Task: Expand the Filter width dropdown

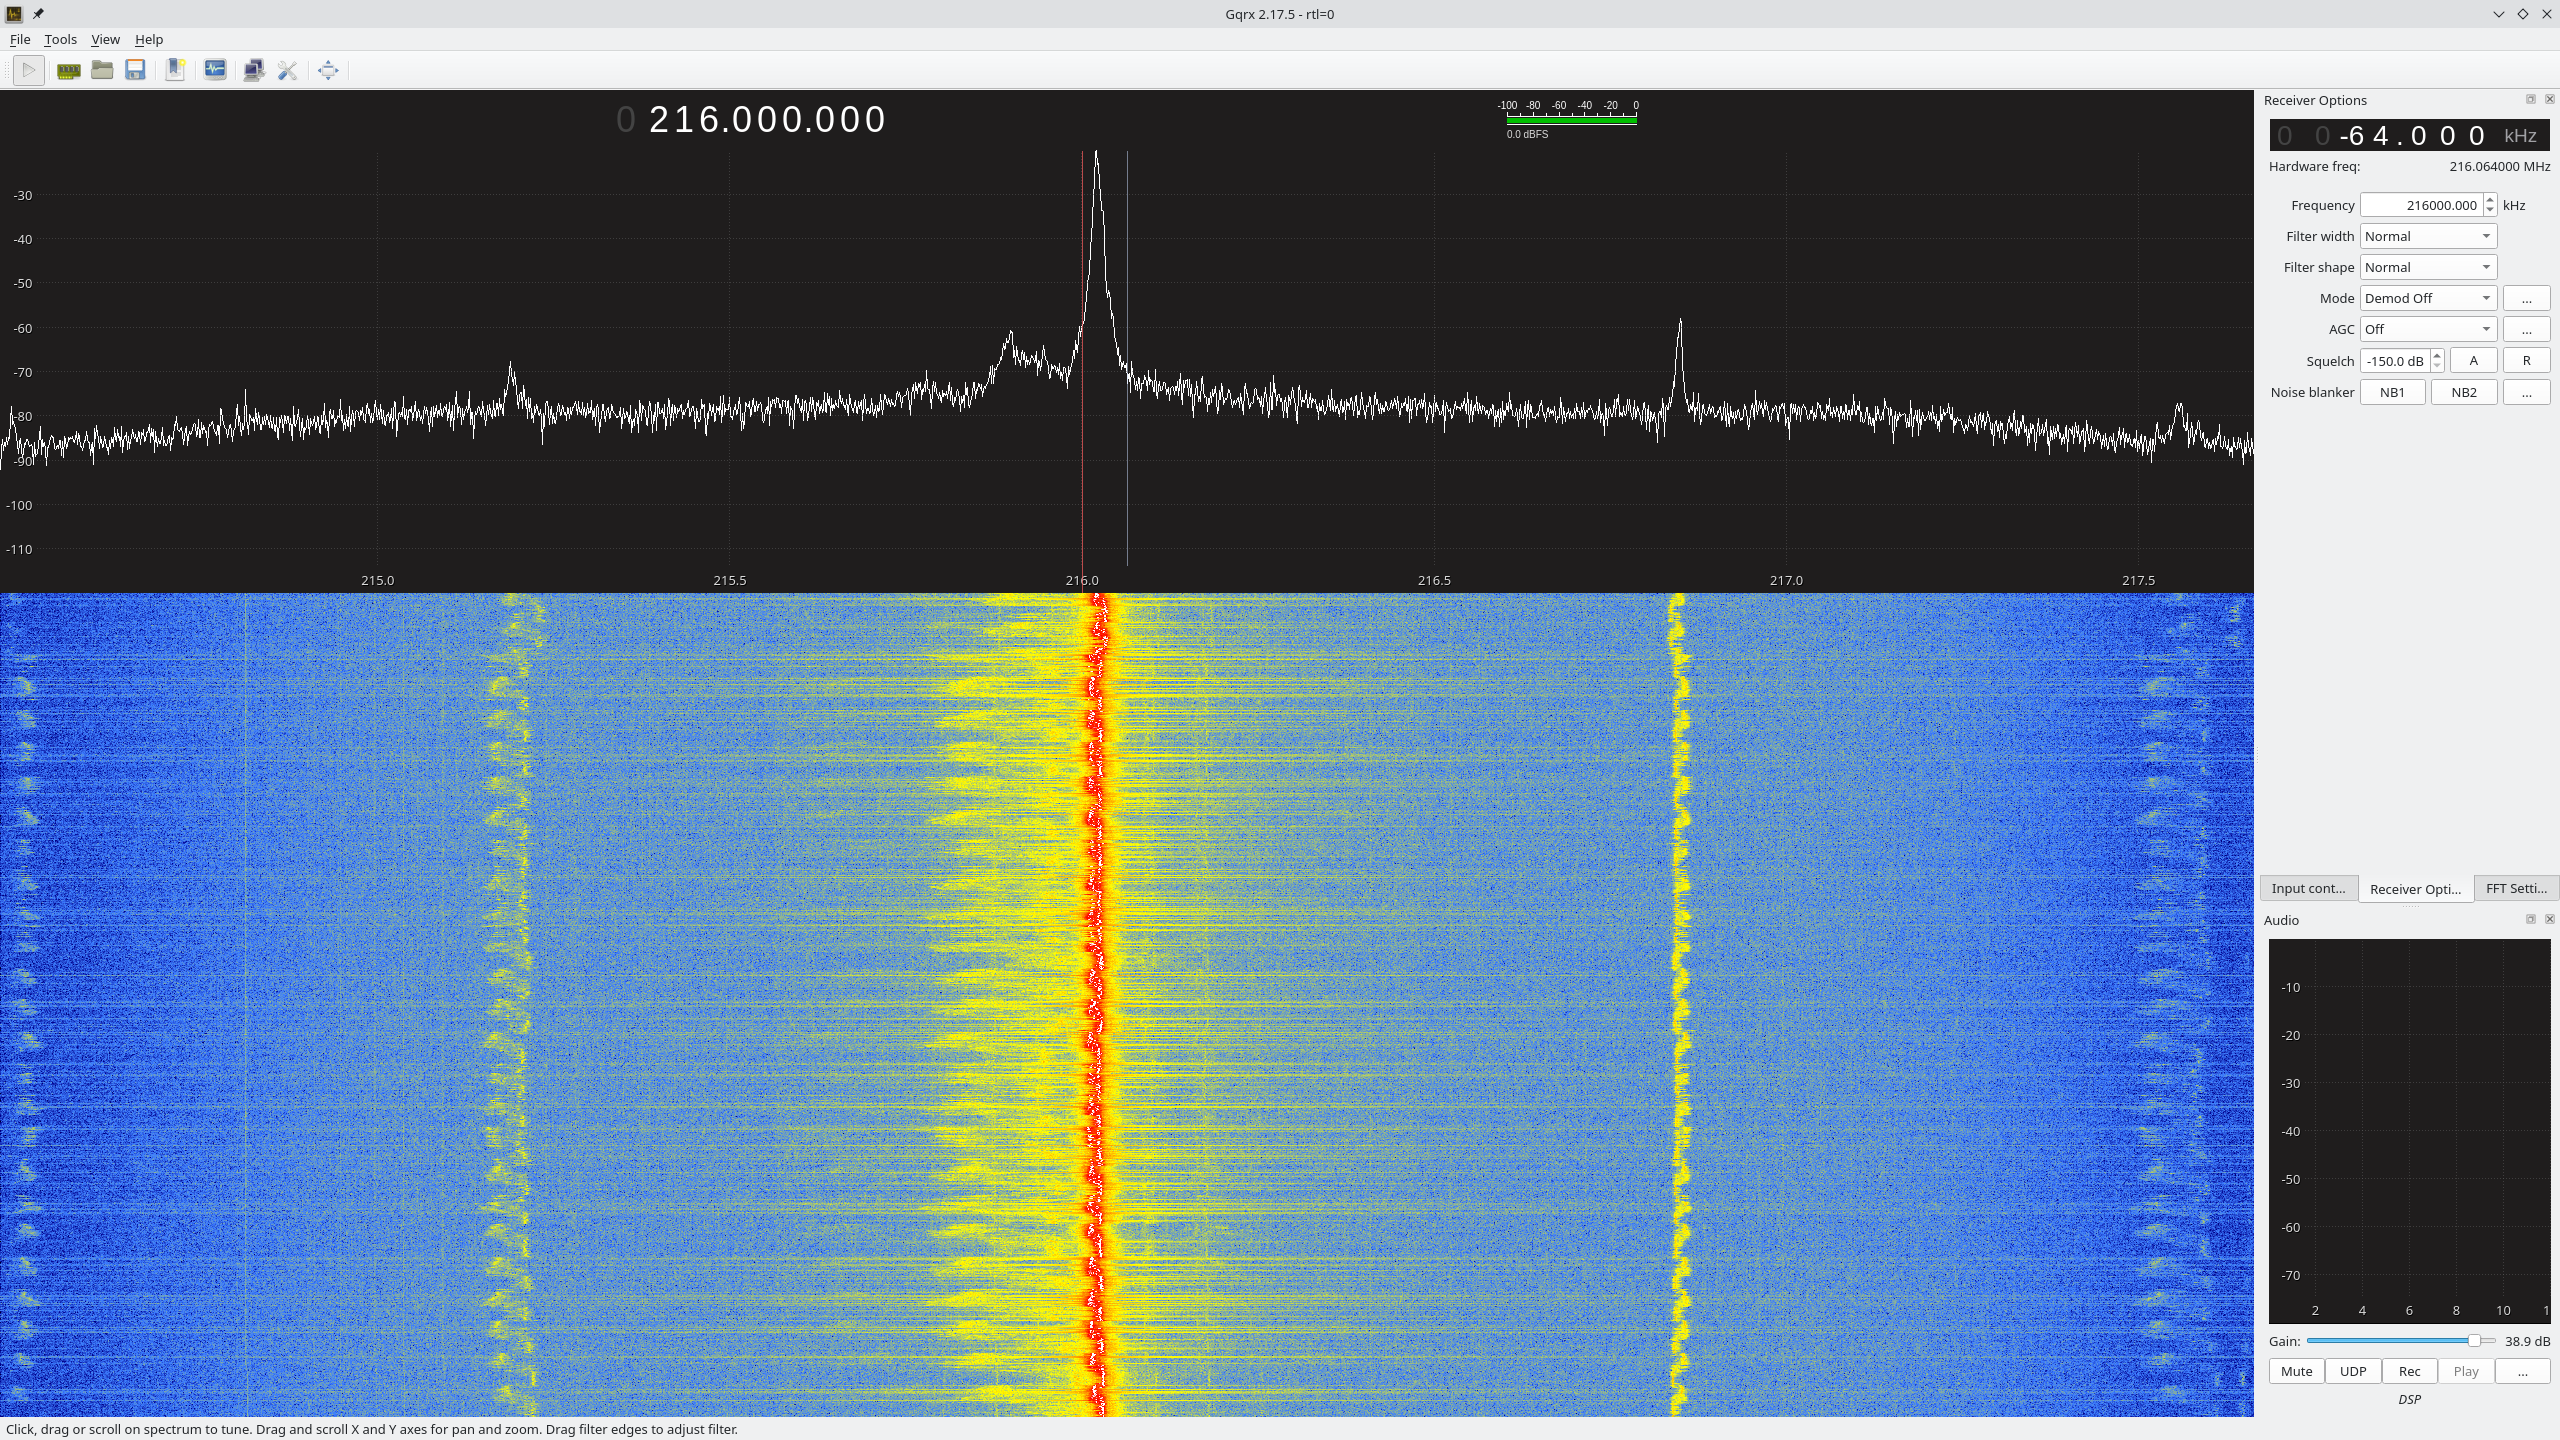Action: click(2428, 236)
